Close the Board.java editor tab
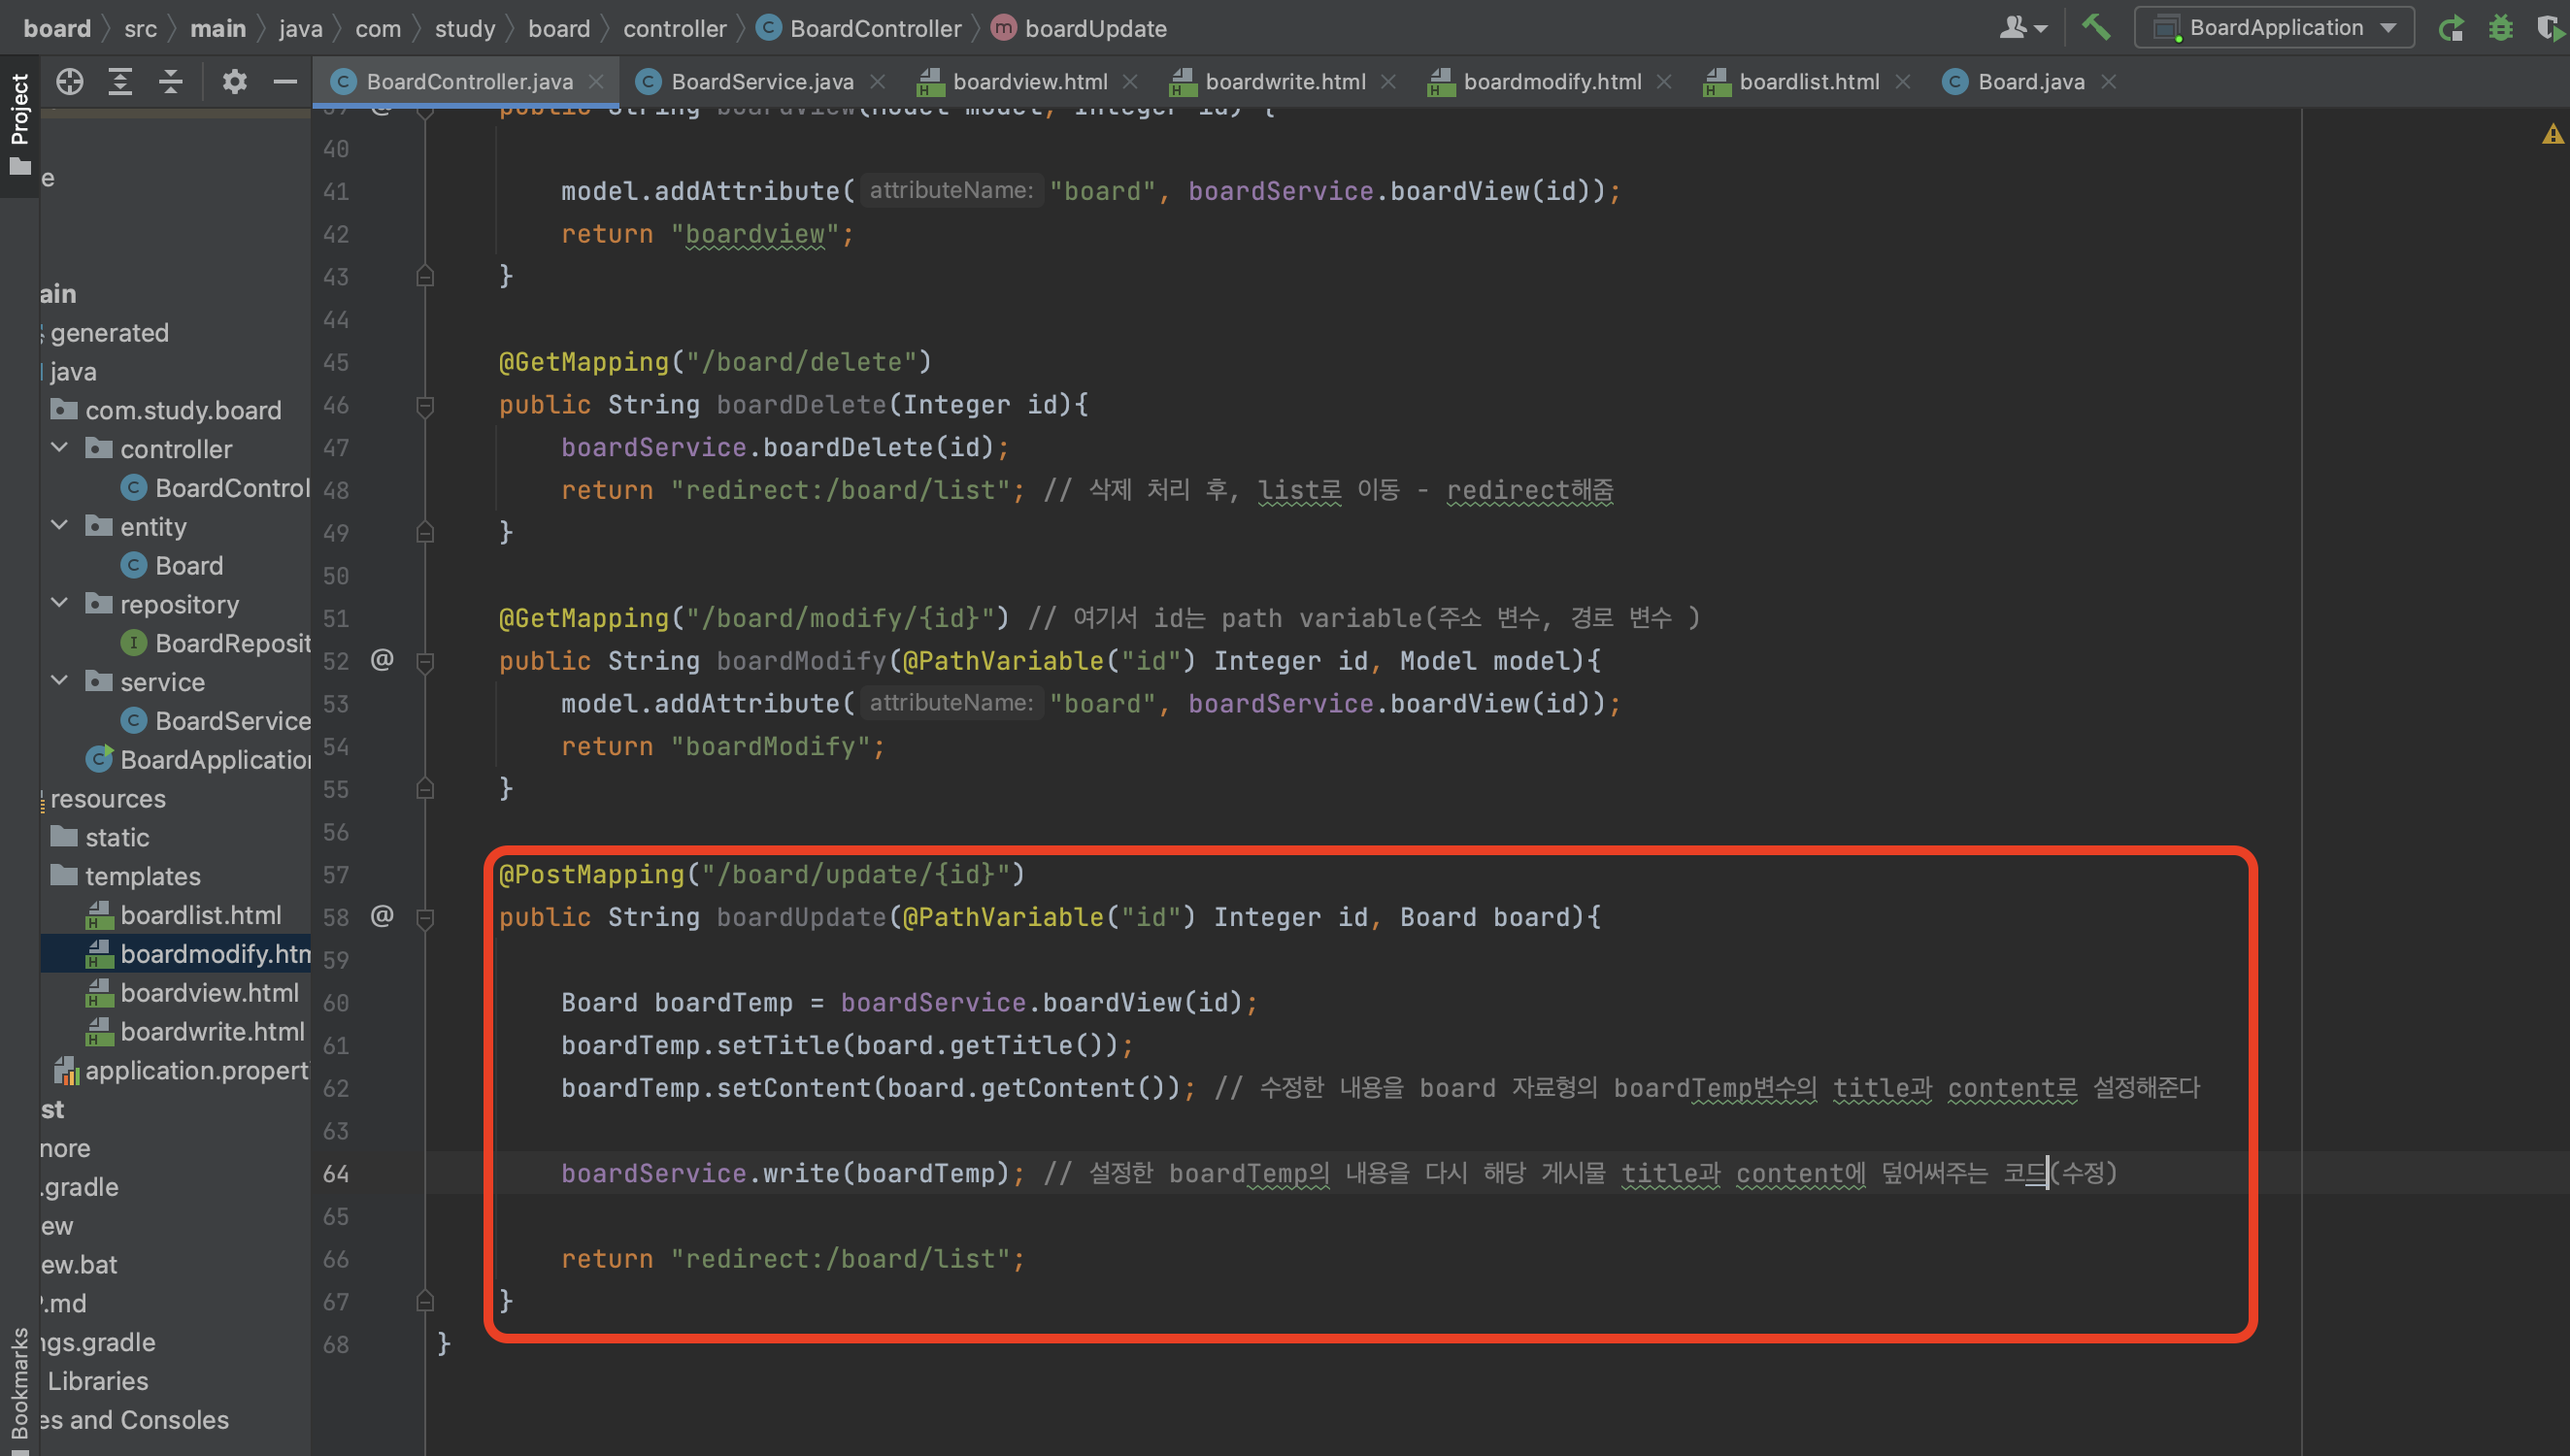The width and height of the screenshot is (2570, 1456). pos(2109,82)
